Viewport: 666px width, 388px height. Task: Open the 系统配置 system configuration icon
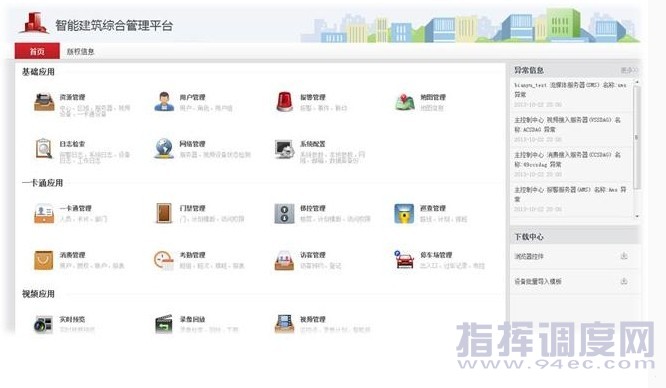[284, 149]
